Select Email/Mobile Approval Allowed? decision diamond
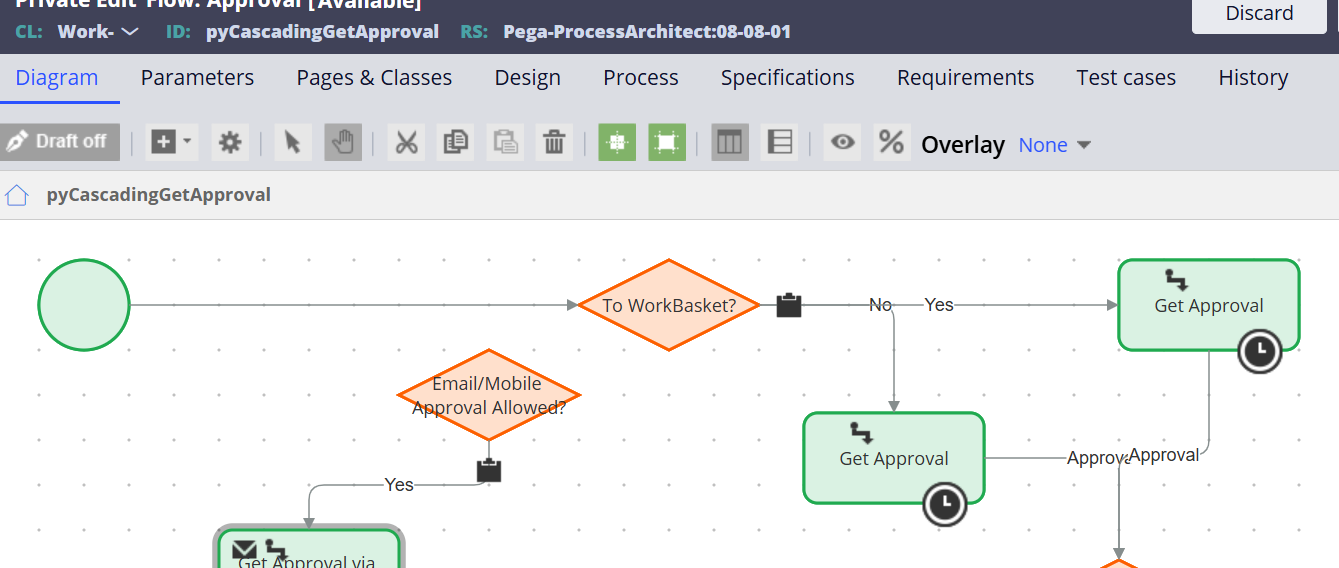Viewport: 1339px width, 568px height. 489,395
